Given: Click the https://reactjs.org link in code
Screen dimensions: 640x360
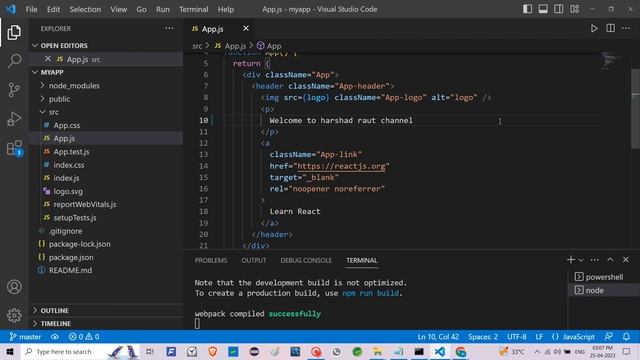Looking at the screenshot, I should click(x=341, y=166).
